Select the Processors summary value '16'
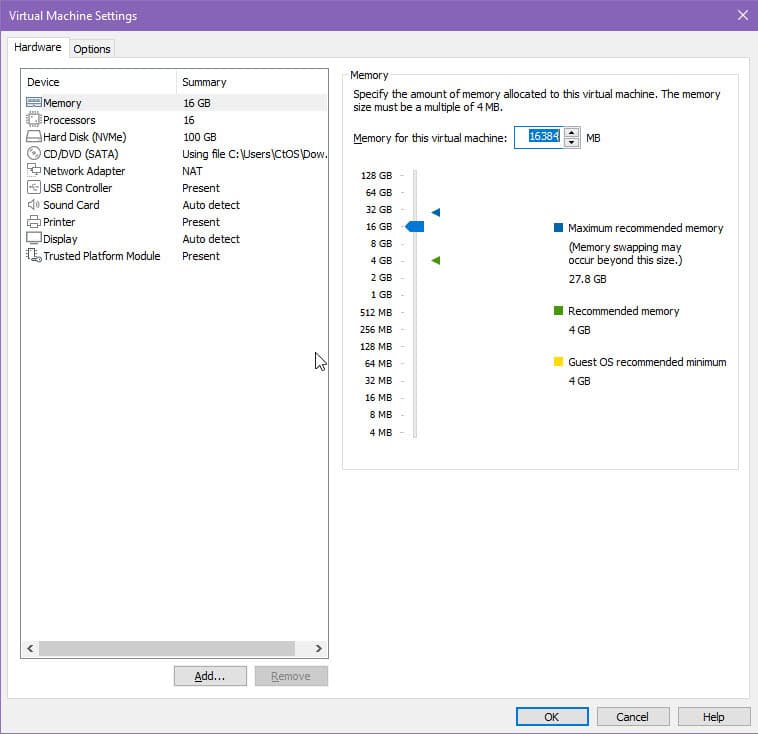 [189, 120]
